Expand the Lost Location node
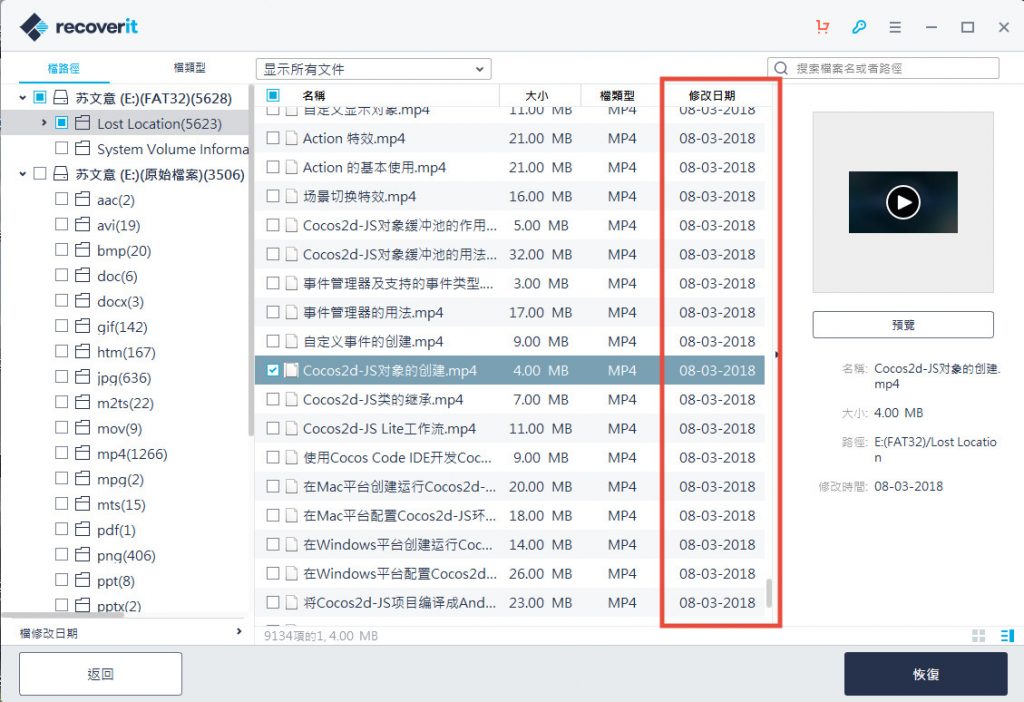Image resolution: width=1024 pixels, height=702 pixels. (x=44, y=123)
